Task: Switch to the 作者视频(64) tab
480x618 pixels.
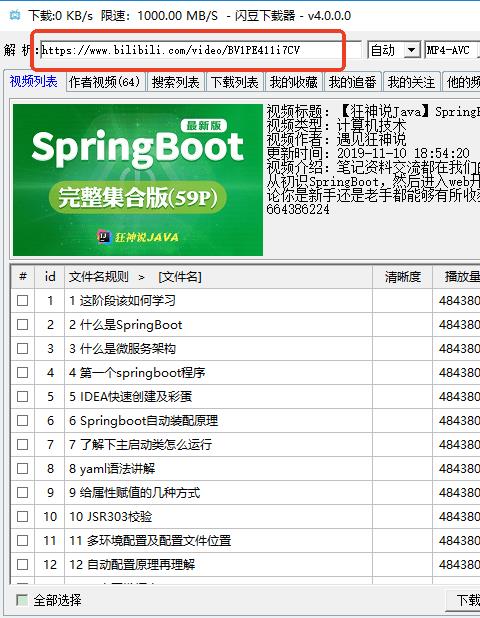Action: [105, 82]
